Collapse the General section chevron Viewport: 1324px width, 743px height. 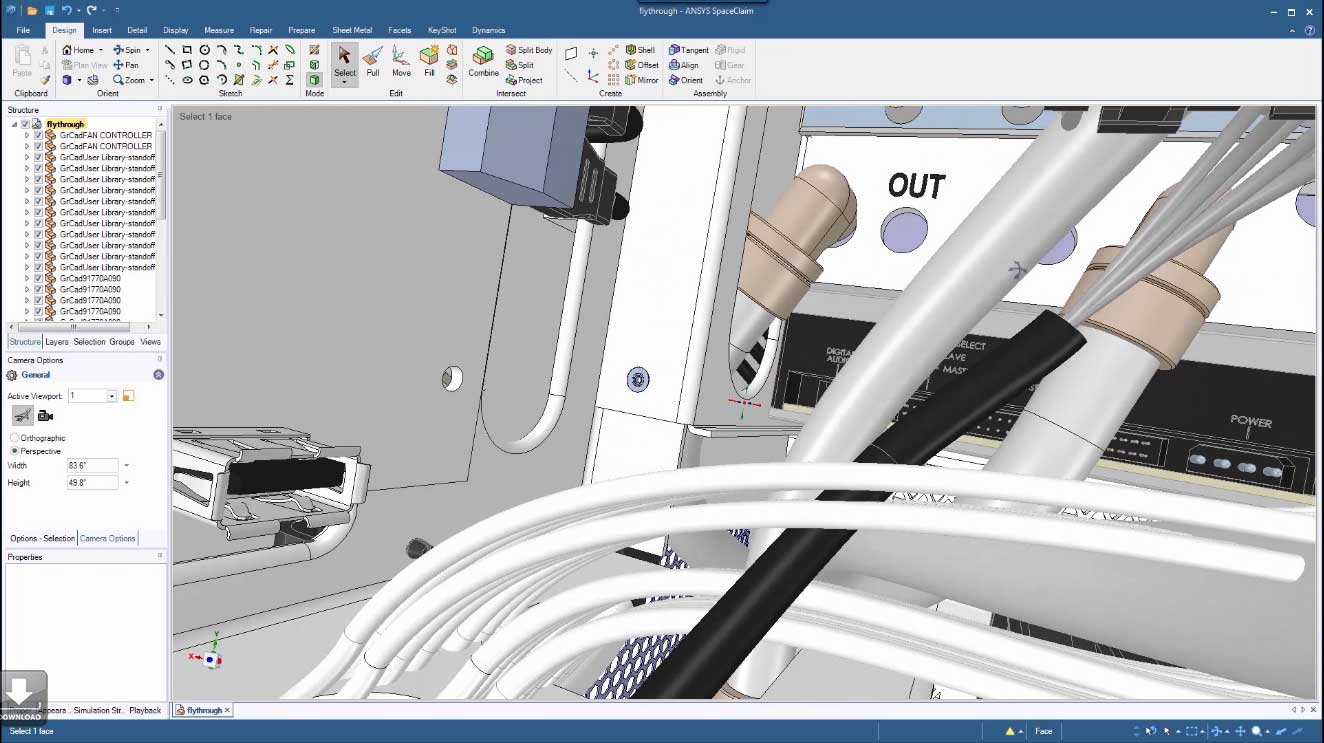(x=158, y=375)
